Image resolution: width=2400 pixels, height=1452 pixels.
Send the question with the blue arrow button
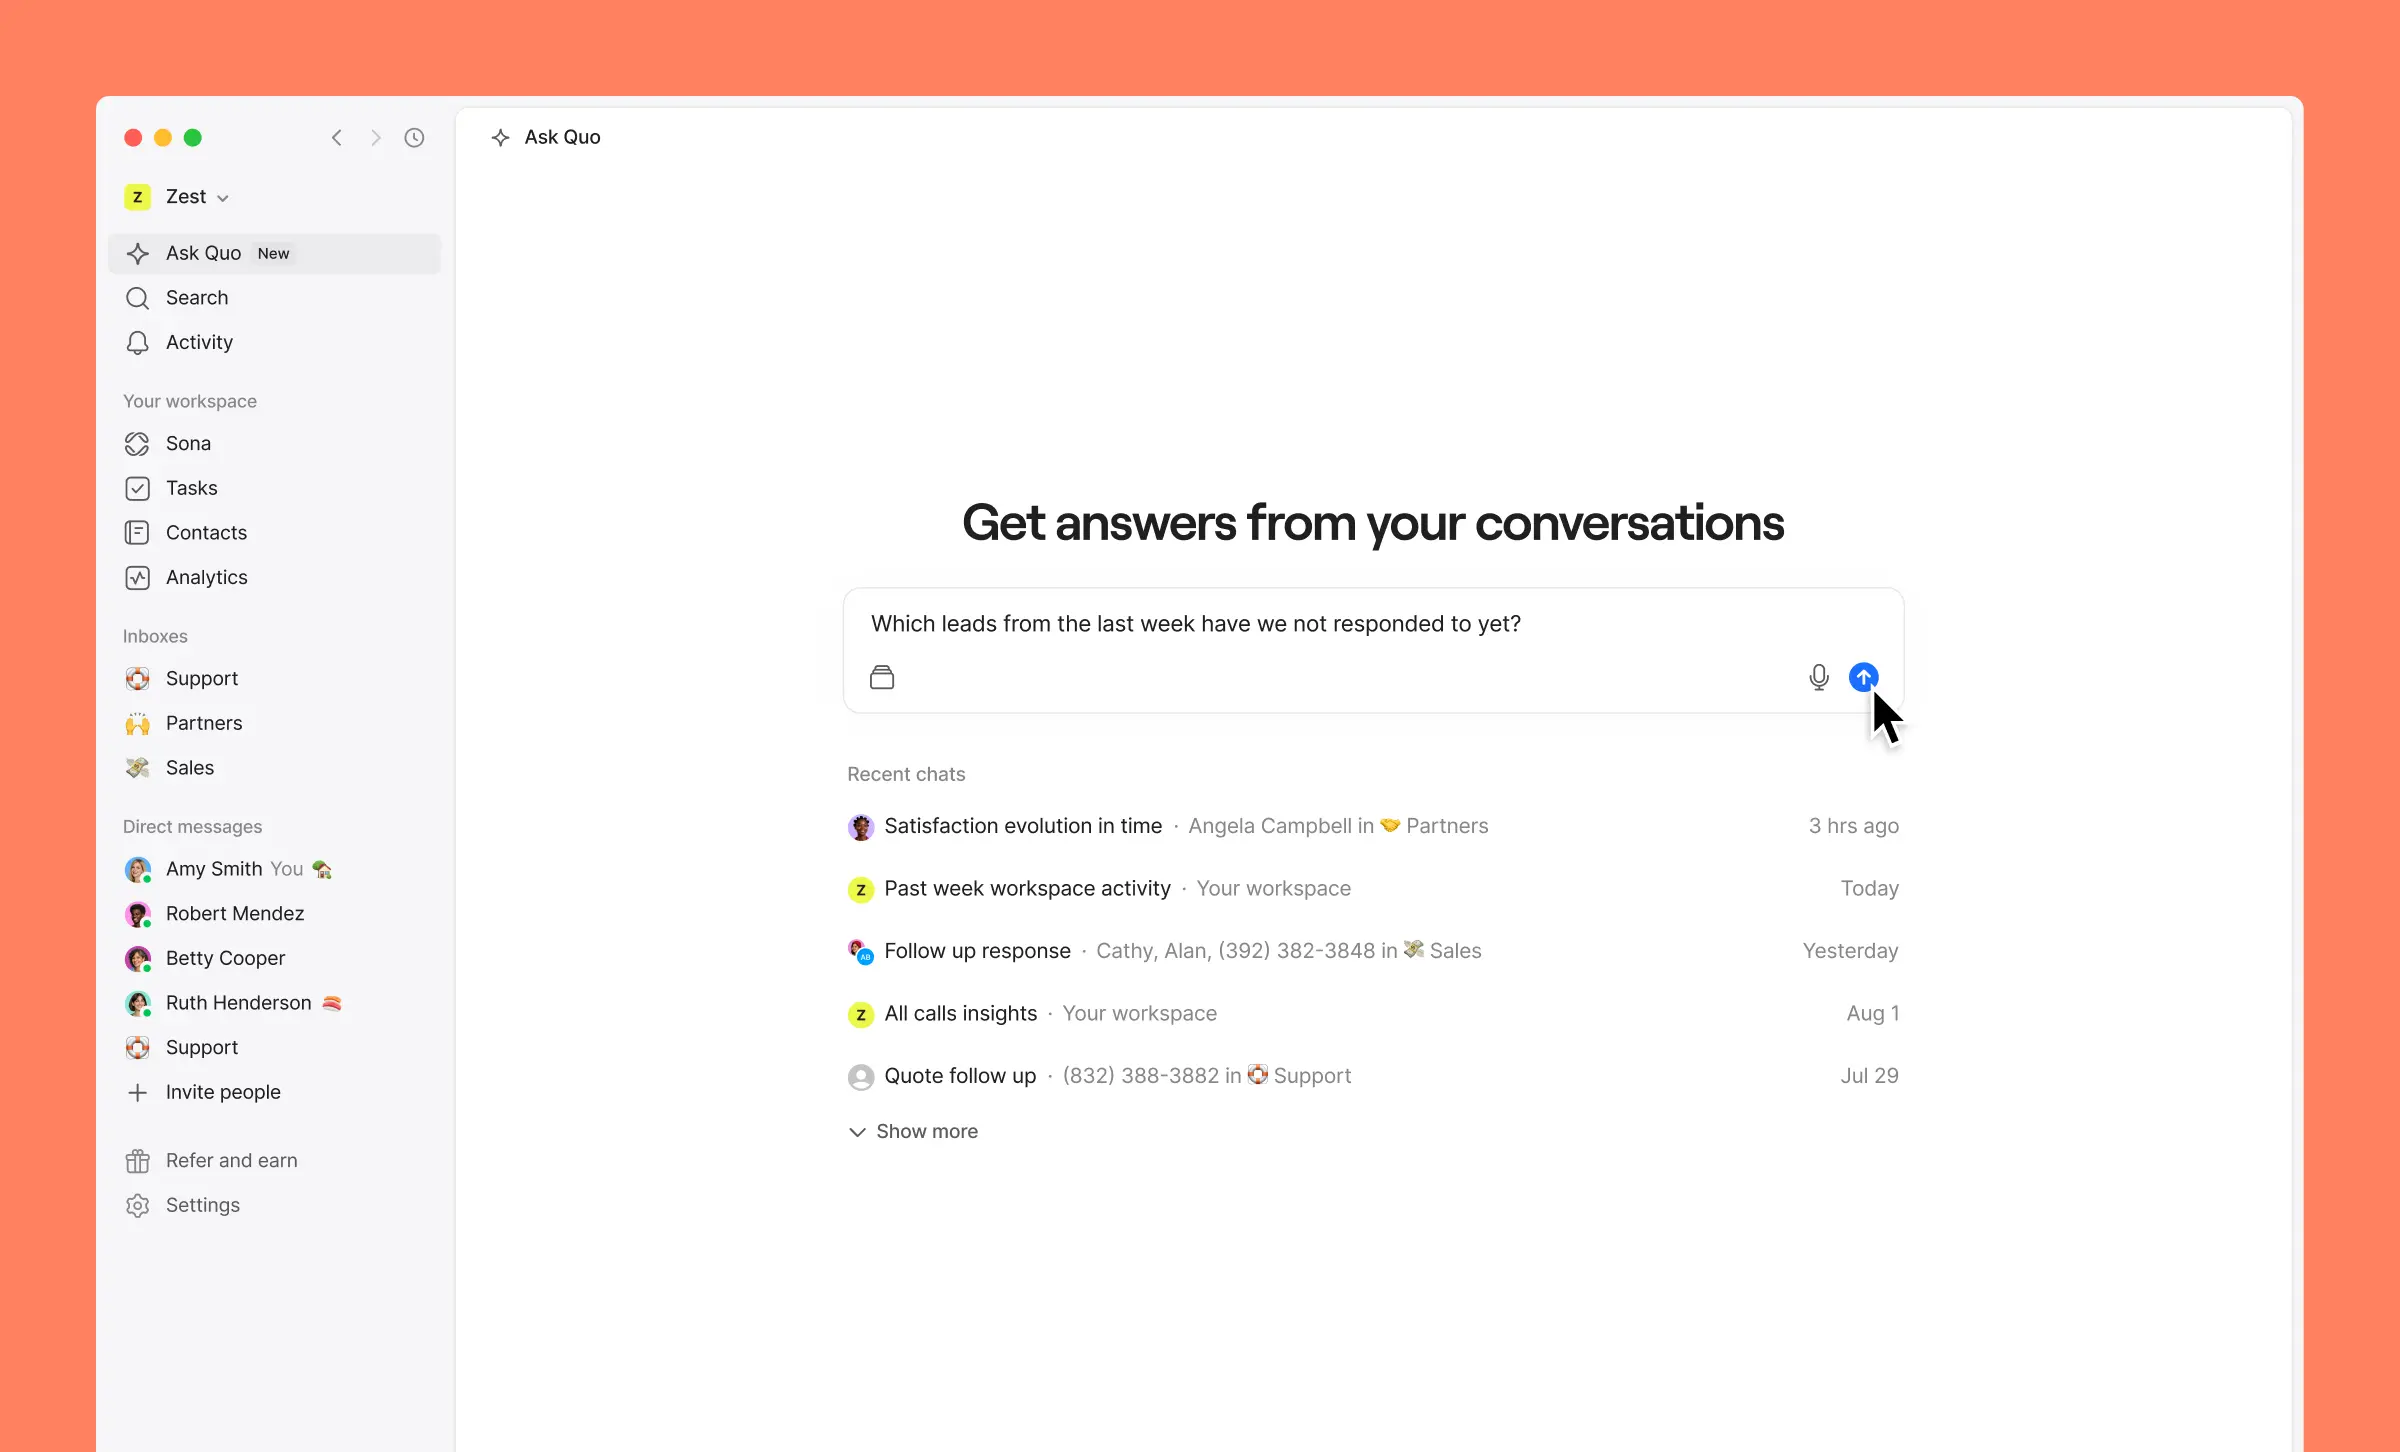[x=1863, y=677]
